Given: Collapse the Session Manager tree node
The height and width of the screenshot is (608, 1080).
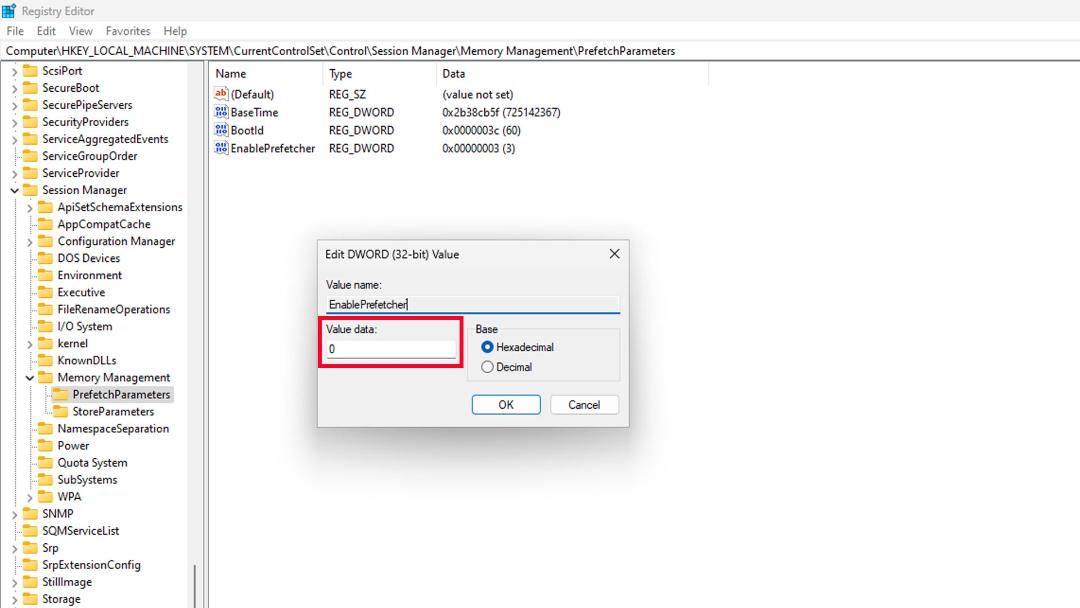Looking at the screenshot, I should pos(14,191).
